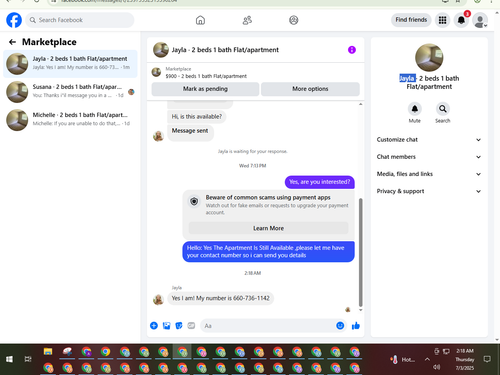
Task: Click the Find friends button
Action: (411, 20)
